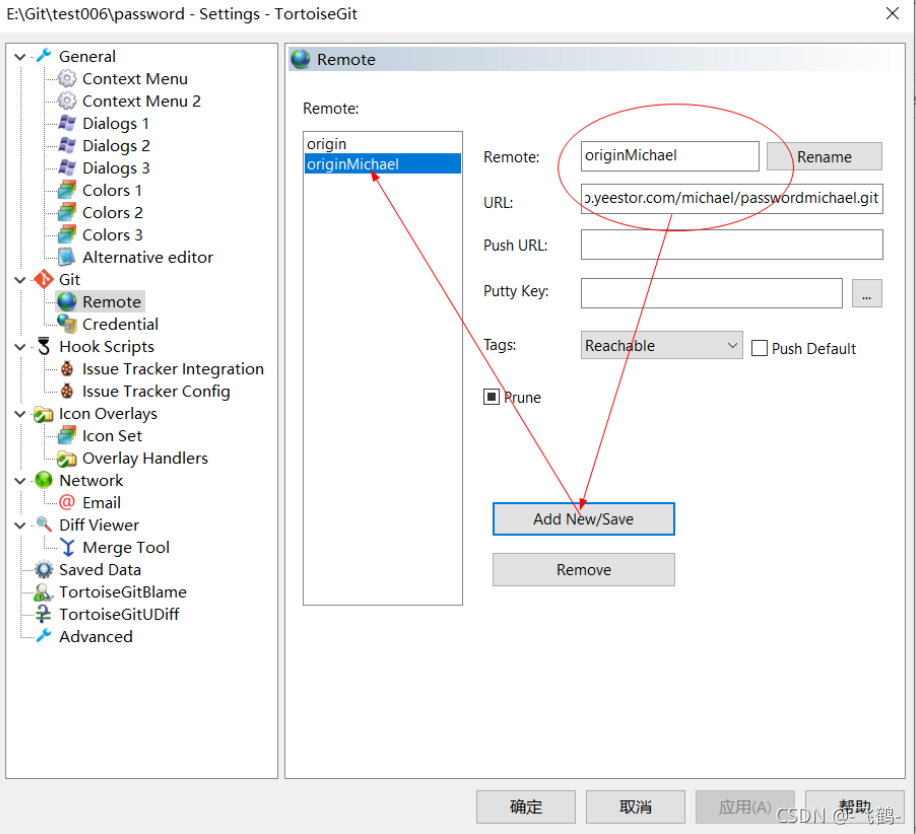Click the 取消 (Cancel) button
Screen dimensions: 916x834
[x=635, y=807]
